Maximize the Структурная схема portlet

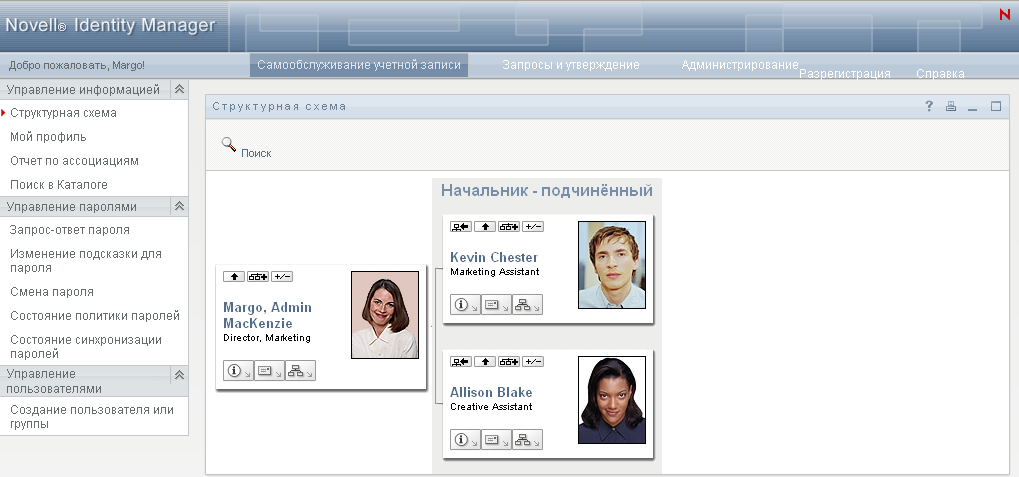pos(996,106)
